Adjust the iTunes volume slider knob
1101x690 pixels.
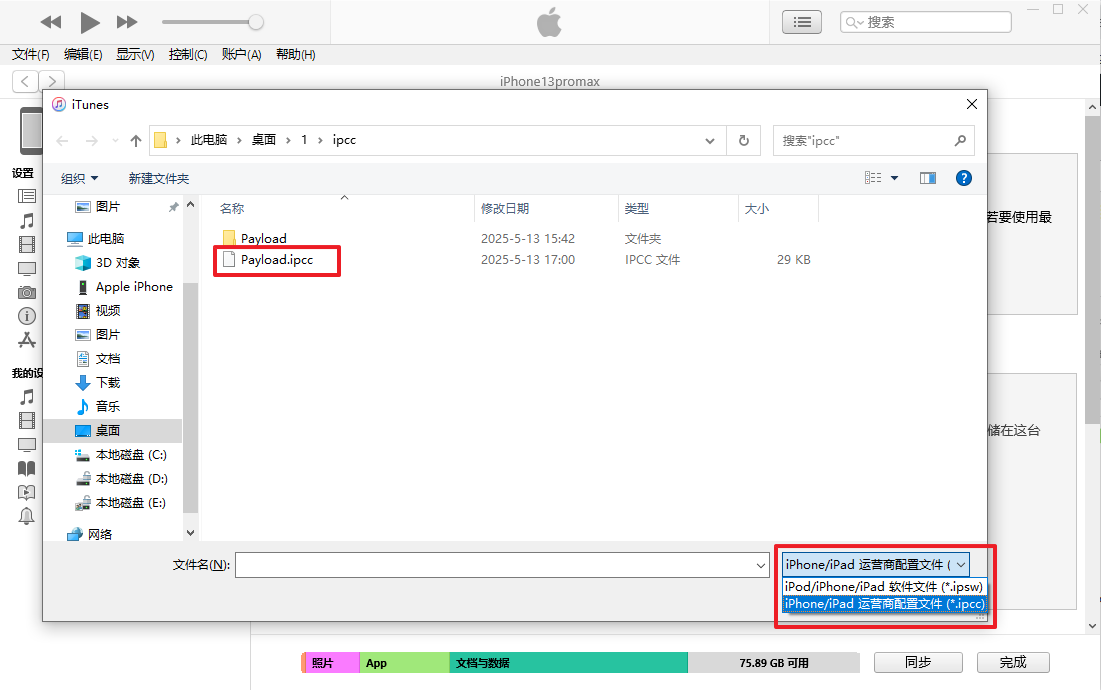click(256, 22)
